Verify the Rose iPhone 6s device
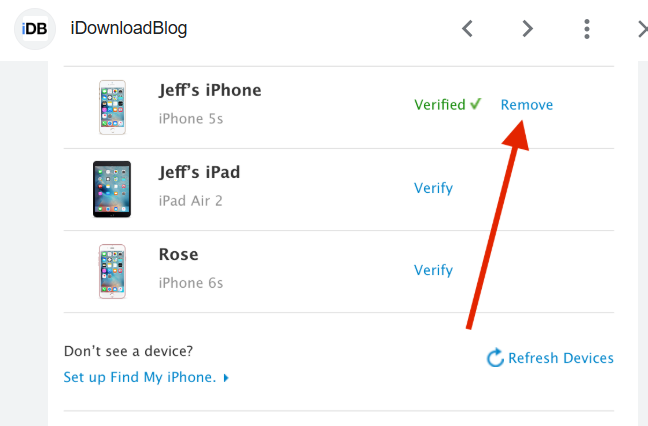This screenshot has width=648, height=426. 433,270
